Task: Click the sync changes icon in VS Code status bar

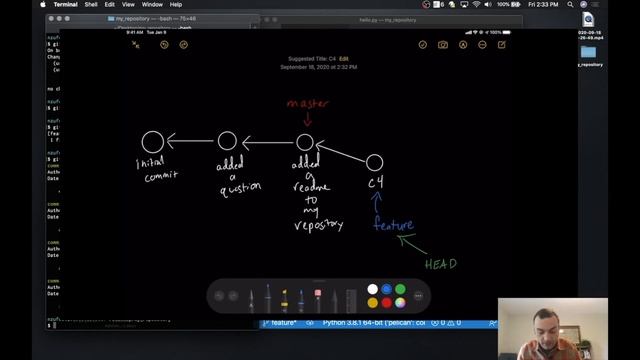Action: click(x=310, y=323)
